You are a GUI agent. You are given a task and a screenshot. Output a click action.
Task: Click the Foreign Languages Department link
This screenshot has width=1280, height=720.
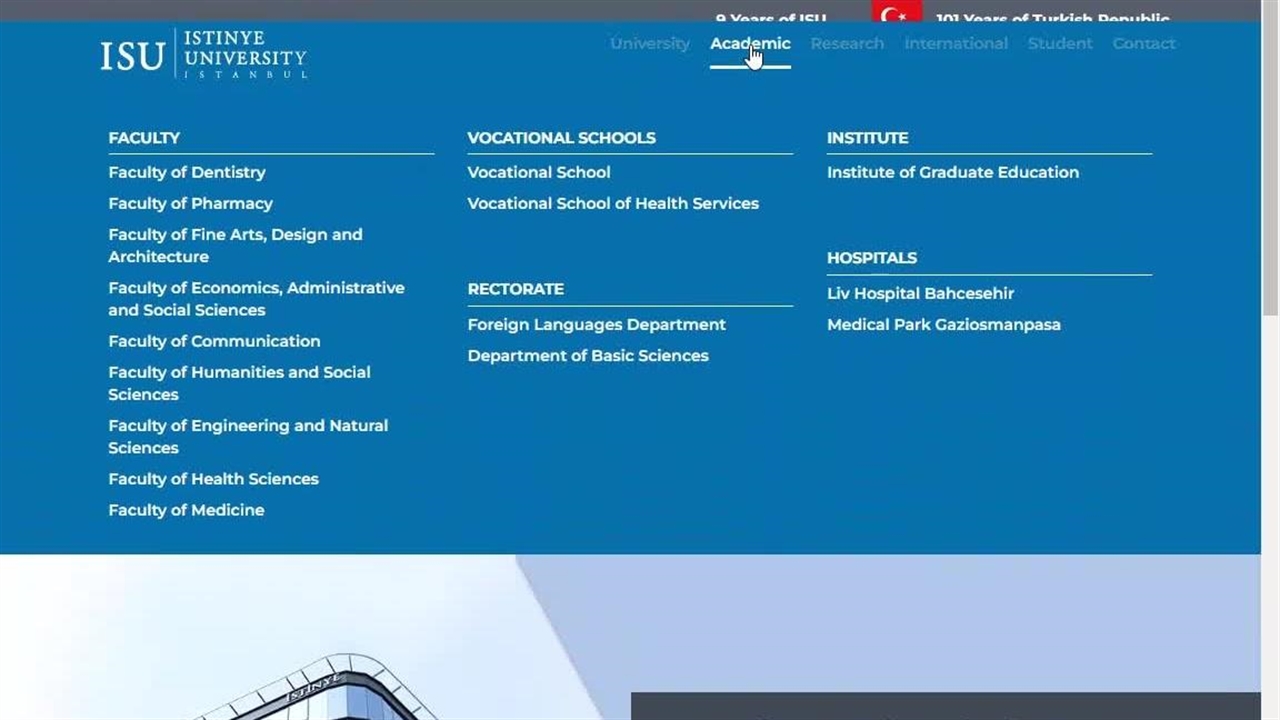click(x=596, y=324)
